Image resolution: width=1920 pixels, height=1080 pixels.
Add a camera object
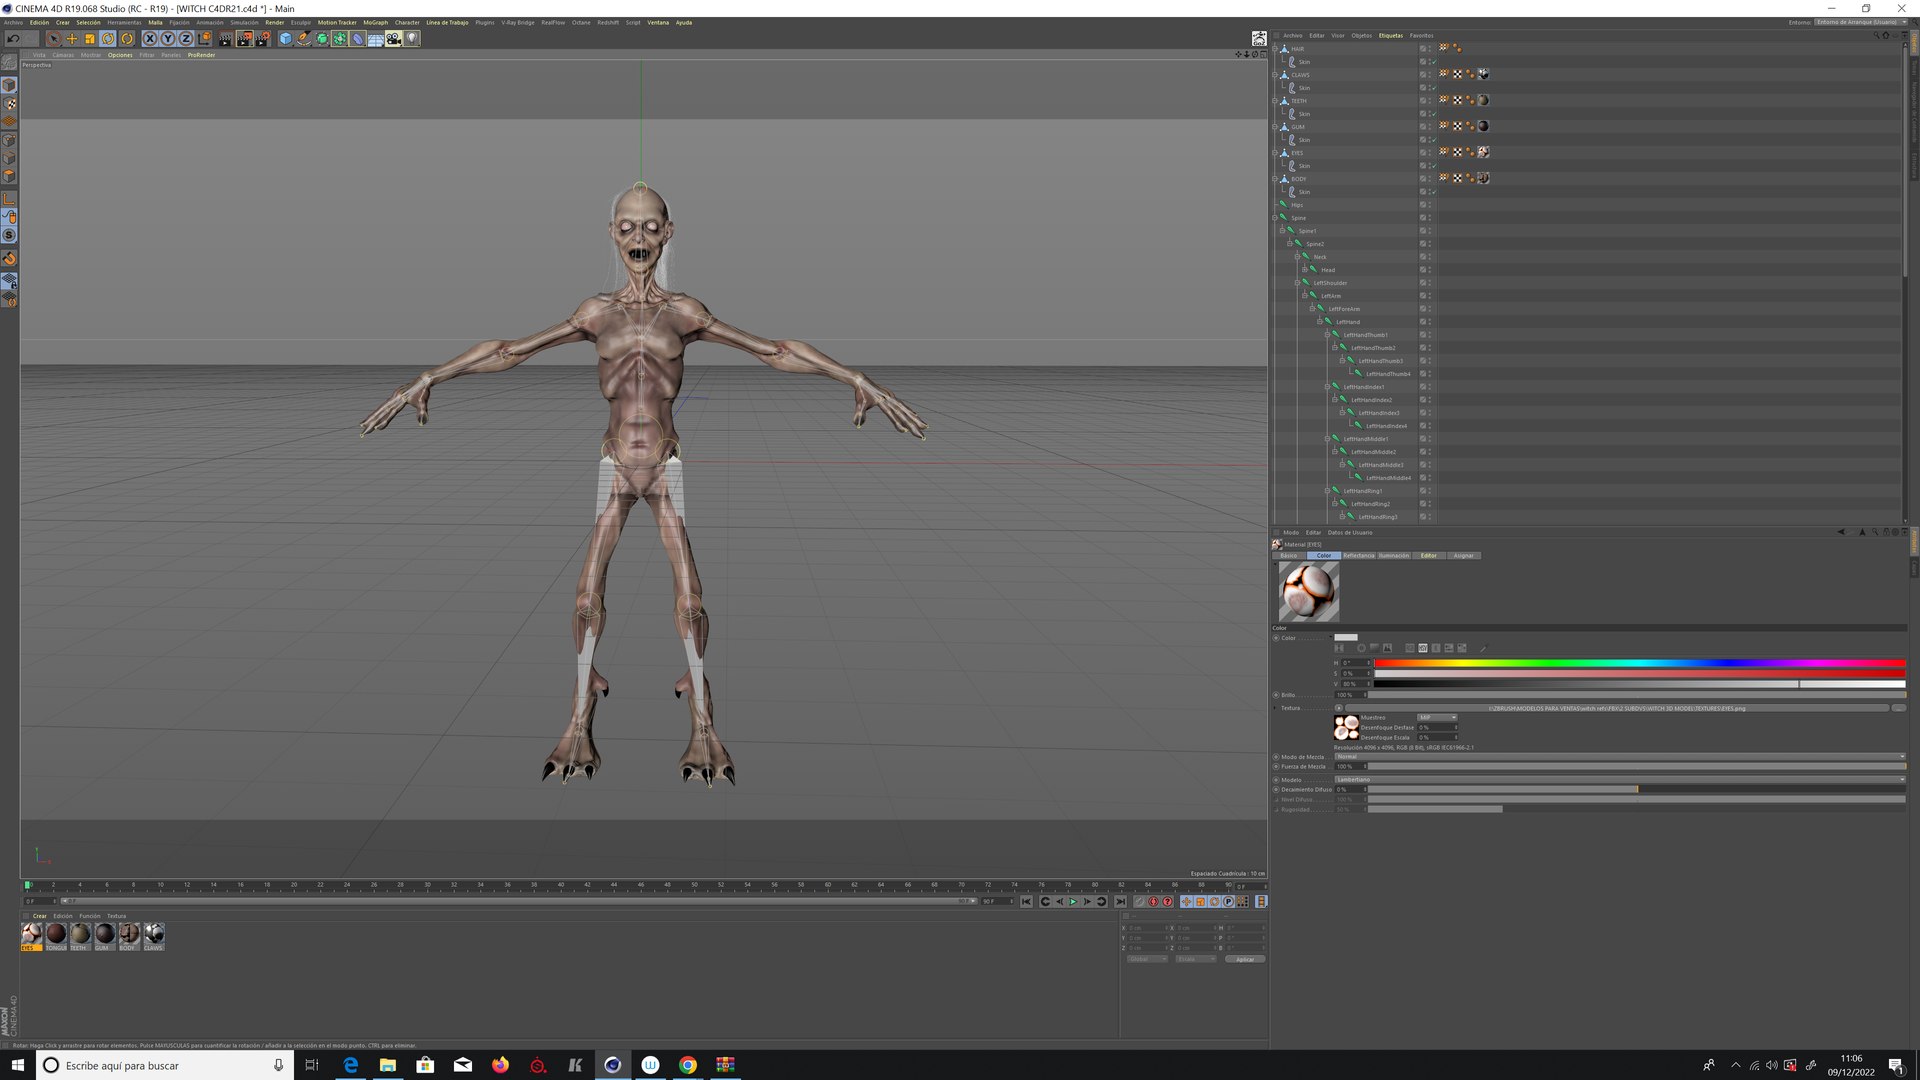click(394, 39)
